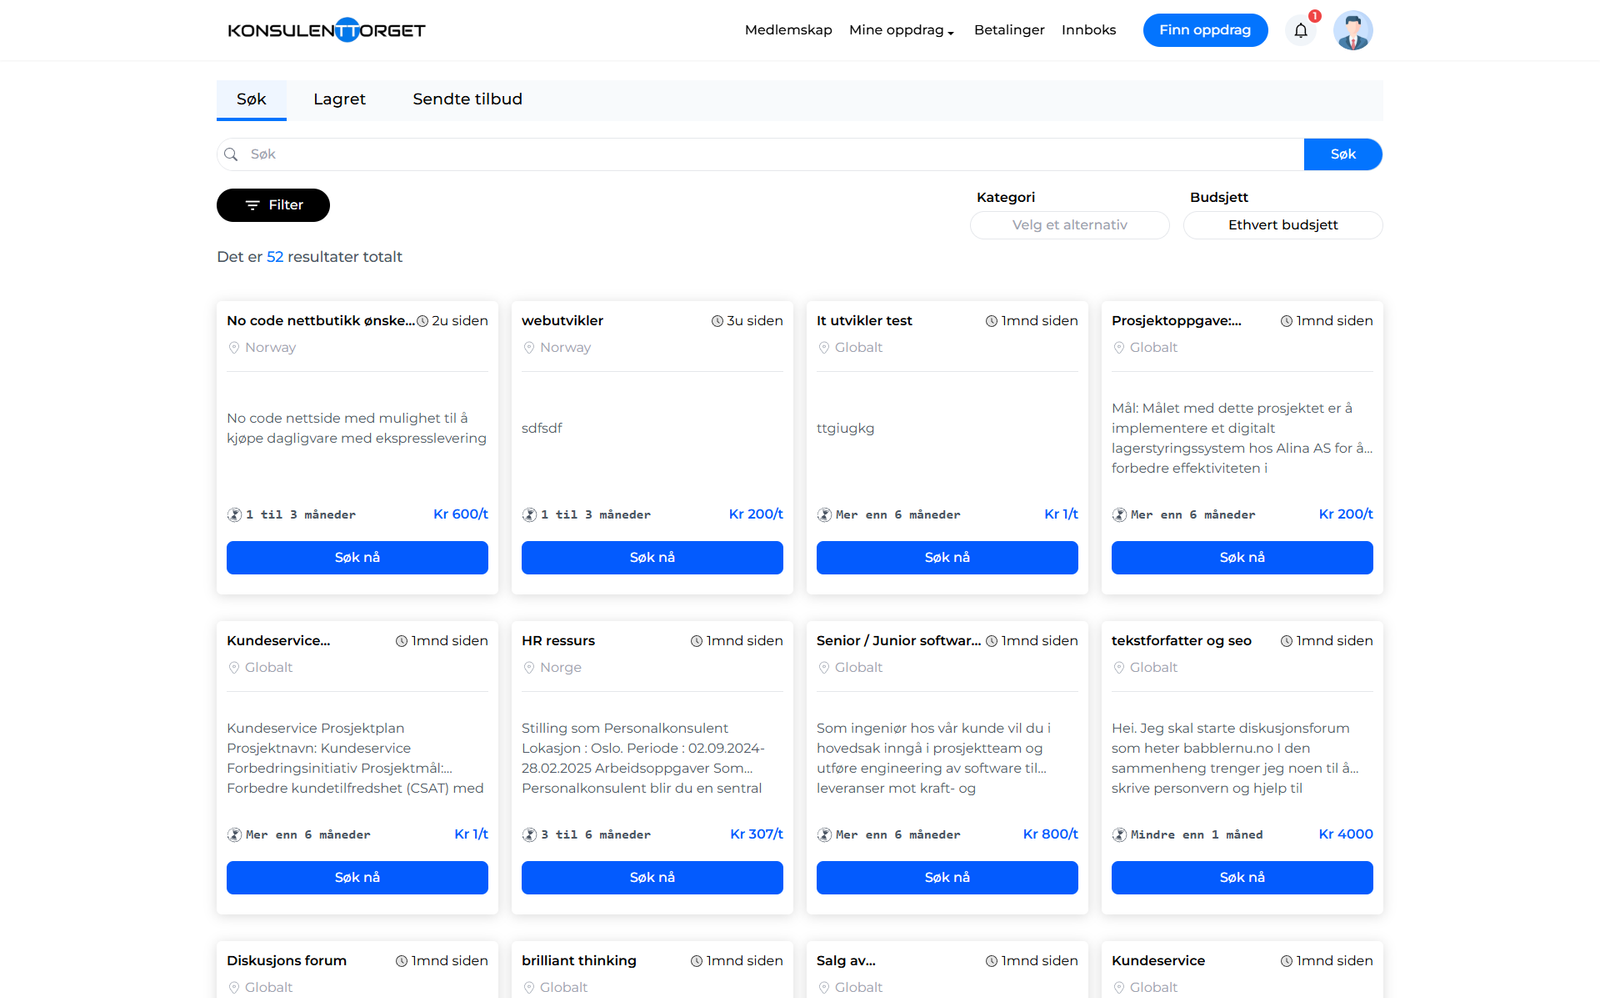Image resolution: width=1600 pixels, height=998 pixels.
Task: Click the Konsulenttorget logo
Action: 326,30
